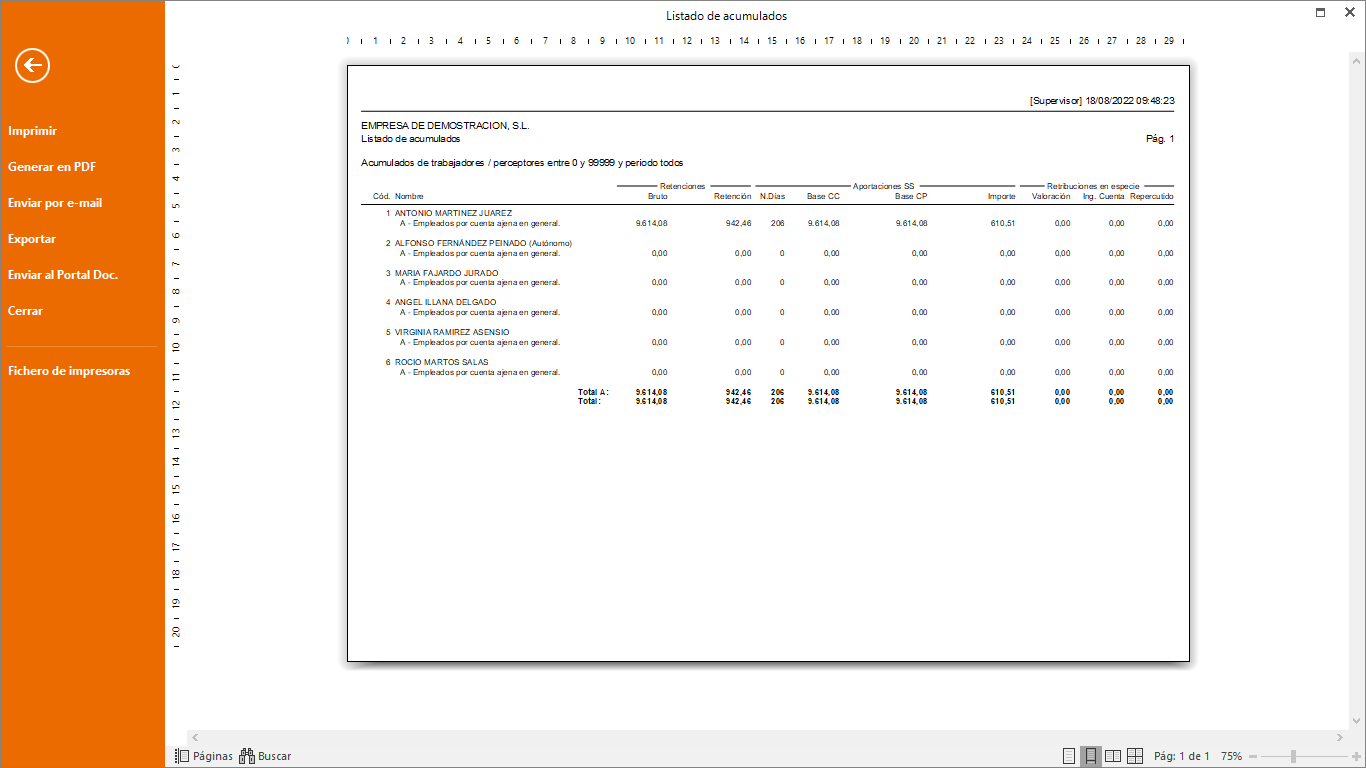This screenshot has width=1366, height=768.
Task: Click the Pág: 1 de 1 indicator
Action: [1182, 756]
